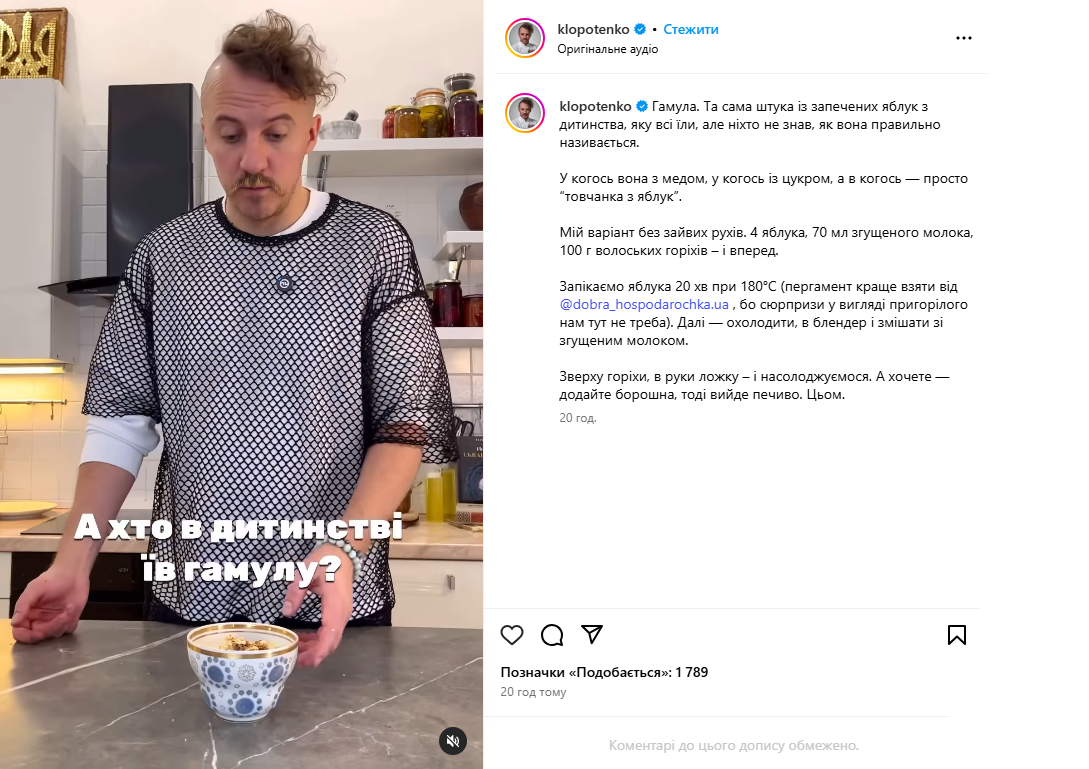This screenshot has height=769, width=1089.
Task: Click the 20 год timestamp under caption
Action: tap(578, 418)
